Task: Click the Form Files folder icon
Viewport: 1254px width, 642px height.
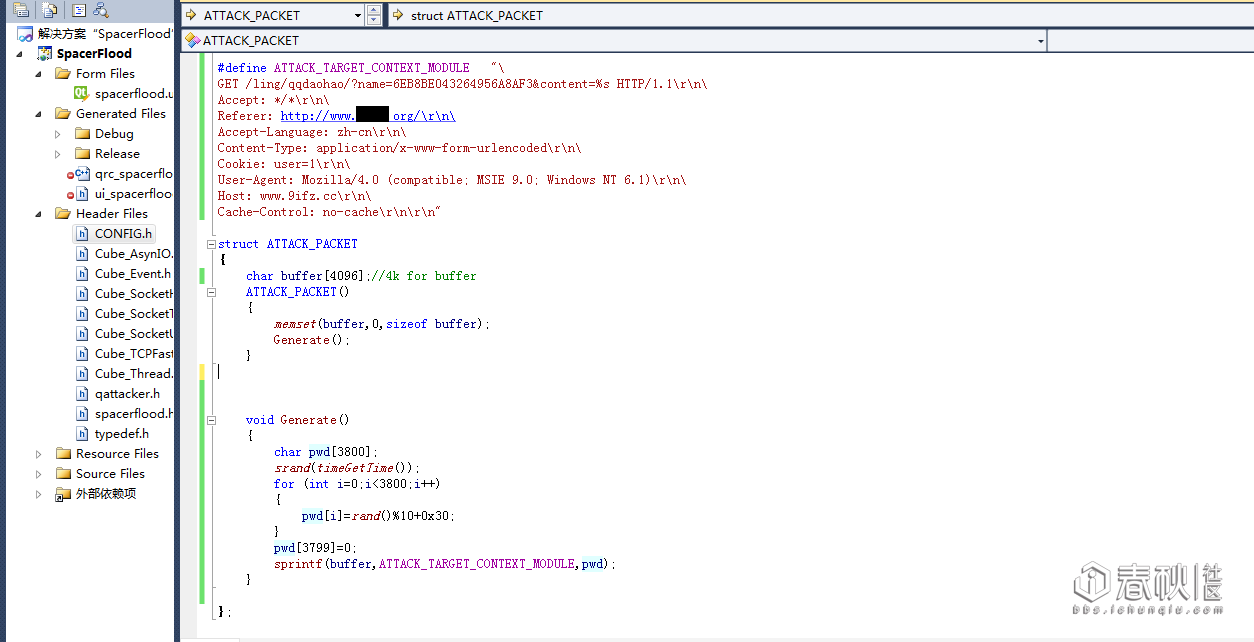Action: 63,73
